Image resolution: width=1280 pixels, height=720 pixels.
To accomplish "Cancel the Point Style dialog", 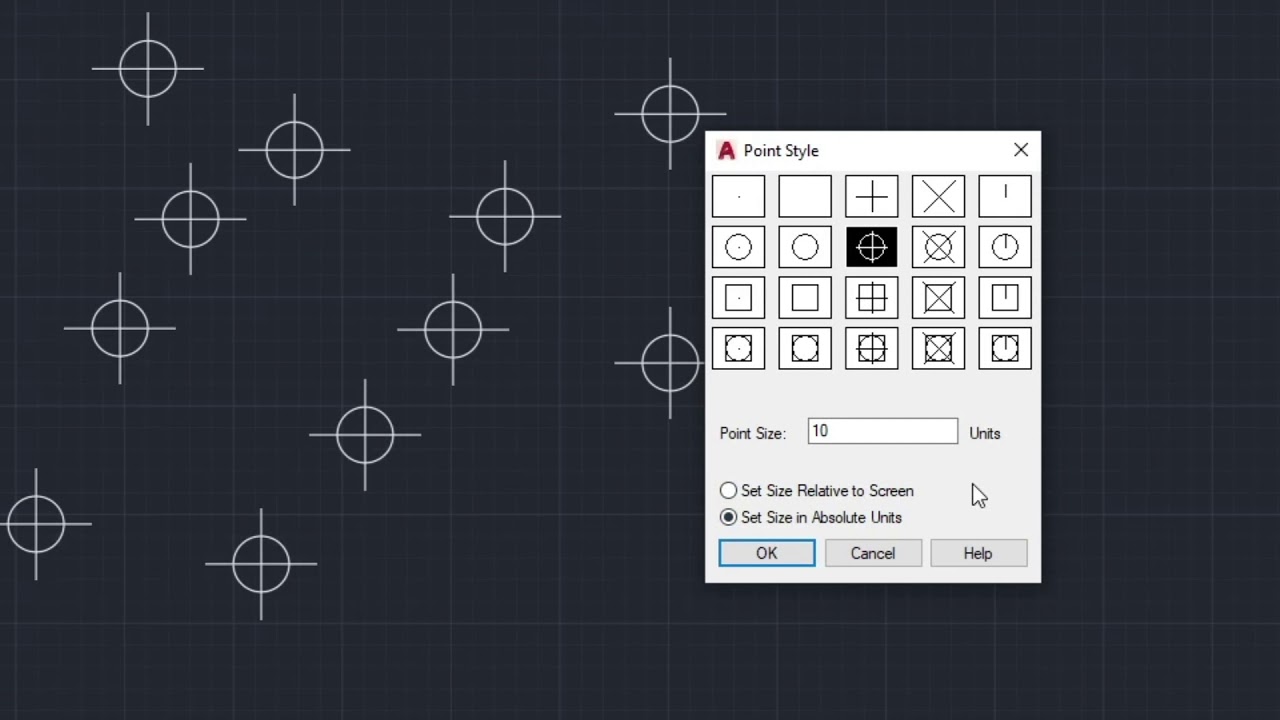I will [873, 553].
